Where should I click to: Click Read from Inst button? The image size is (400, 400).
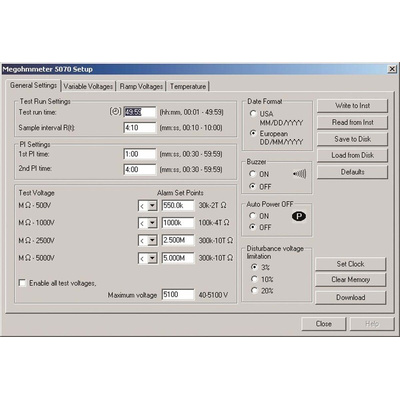pyautogui.click(x=352, y=122)
